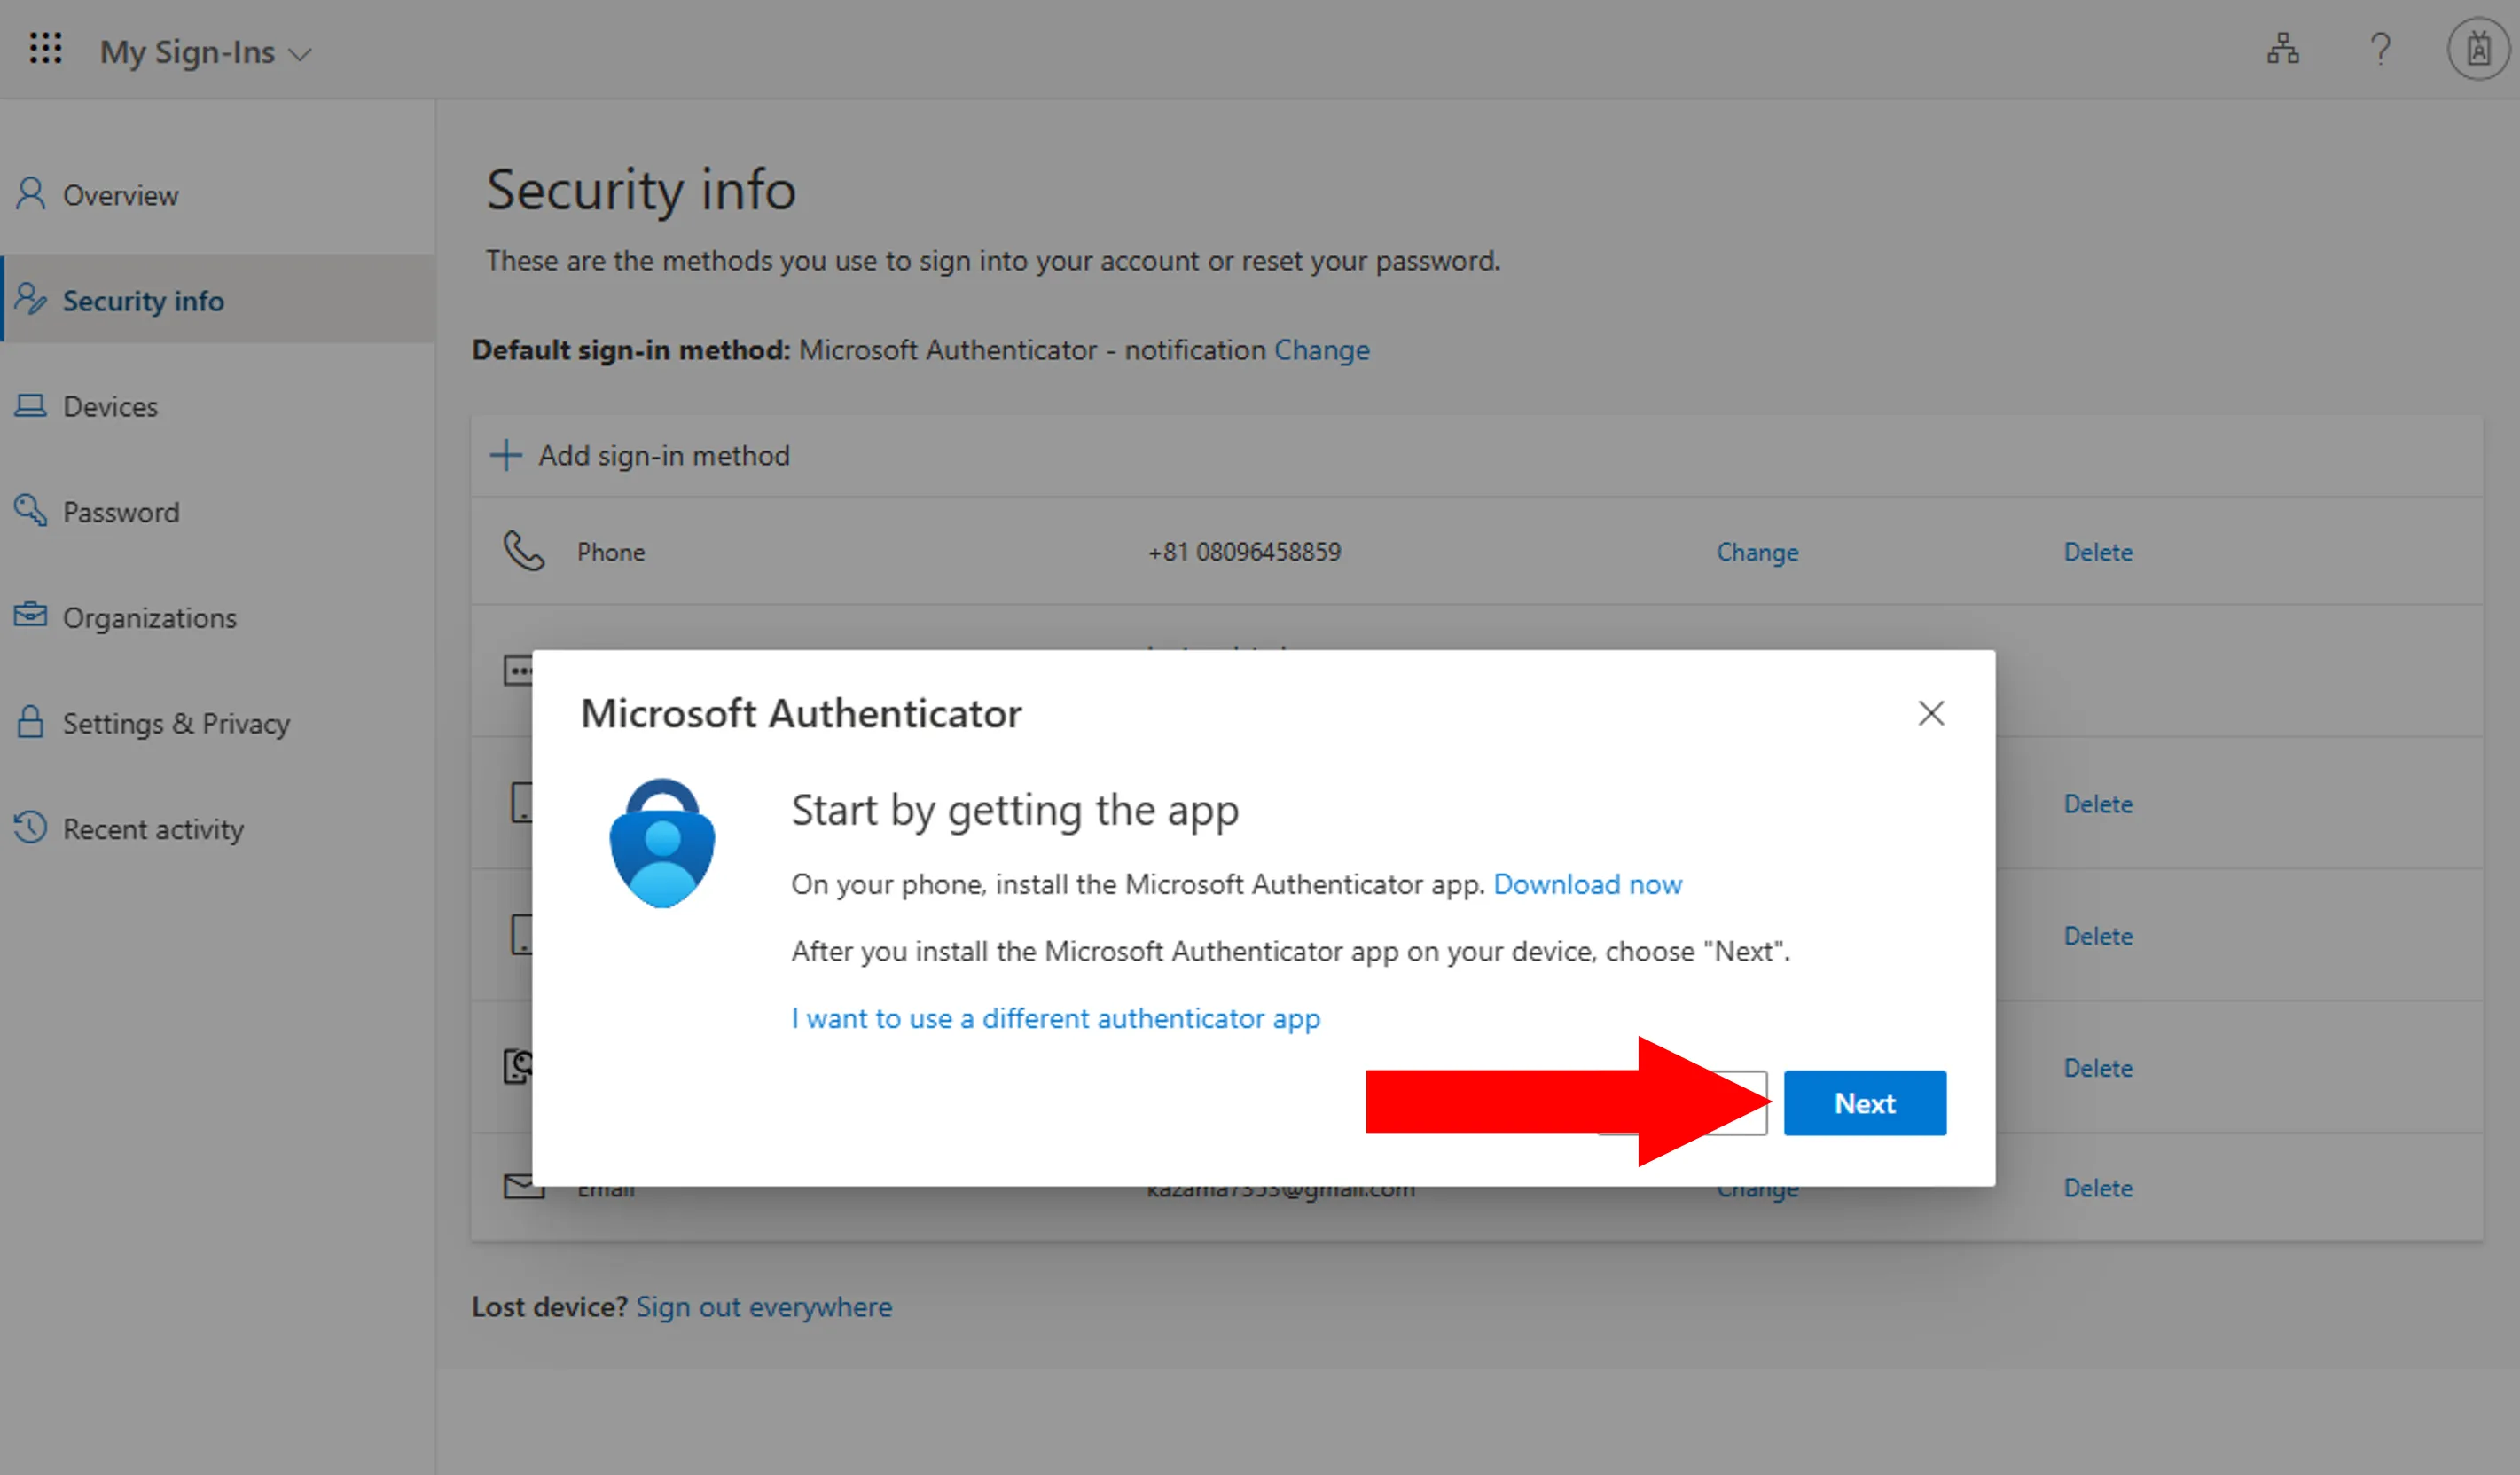The height and width of the screenshot is (1475, 2520).
Task: Click the Phone handset icon
Action: click(523, 551)
